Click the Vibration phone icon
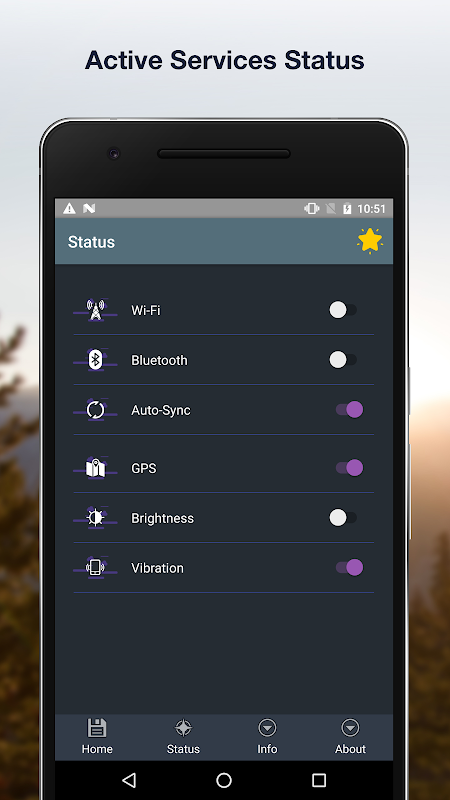This screenshot has height=800, width=450. point(95,568)
